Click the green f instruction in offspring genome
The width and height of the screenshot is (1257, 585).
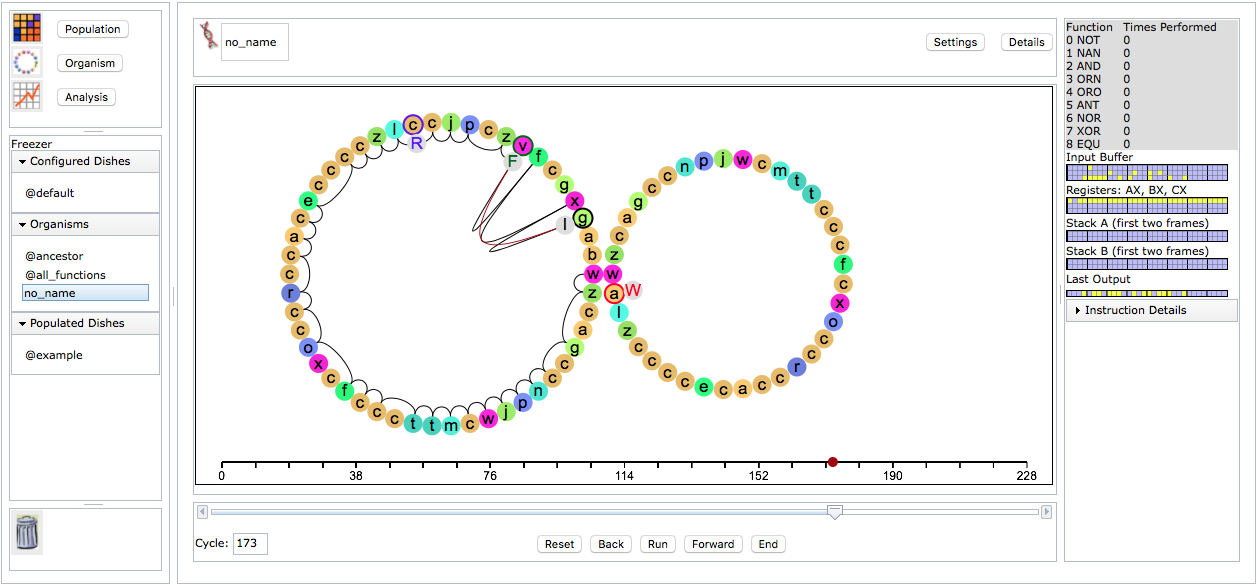(844, 264)
